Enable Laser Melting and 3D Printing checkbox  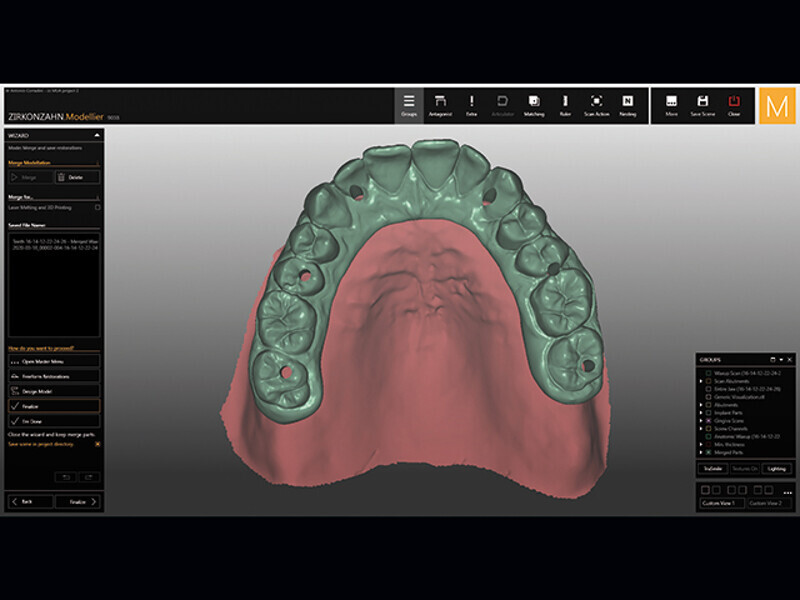coord(97,207)
